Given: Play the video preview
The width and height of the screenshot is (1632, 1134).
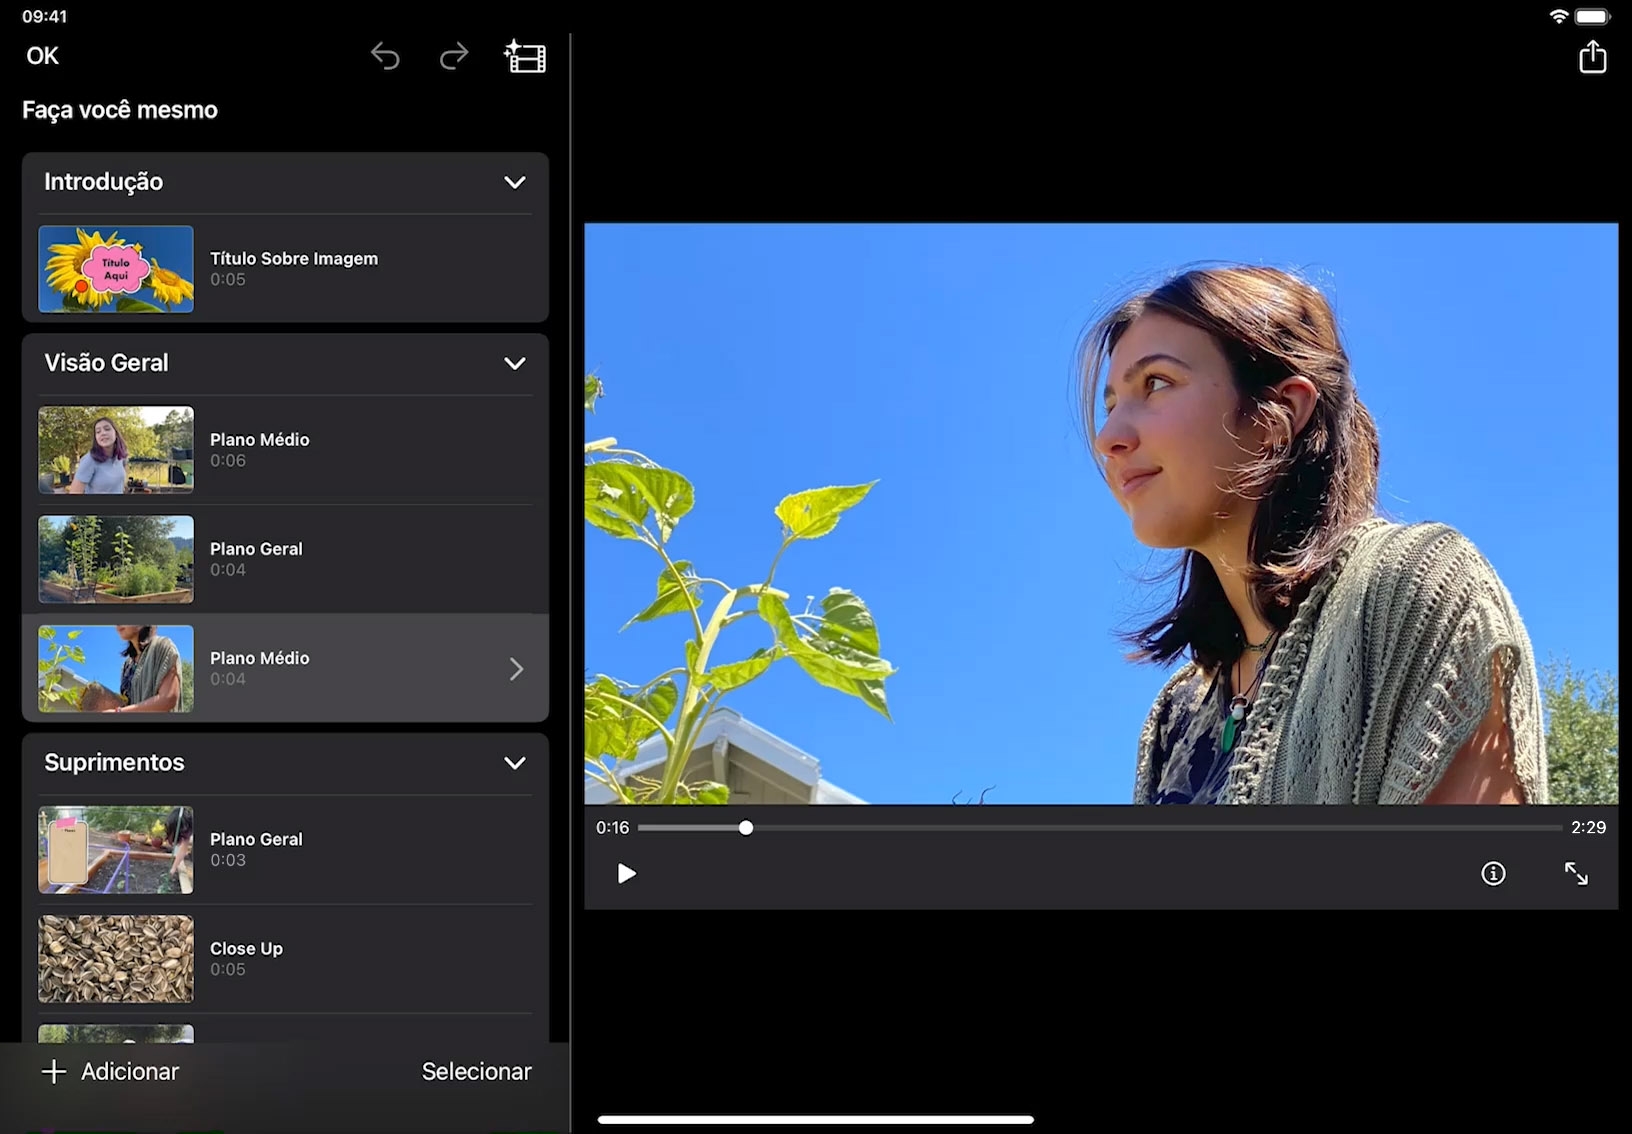Looking at the screenshot, I should (626, 874).
